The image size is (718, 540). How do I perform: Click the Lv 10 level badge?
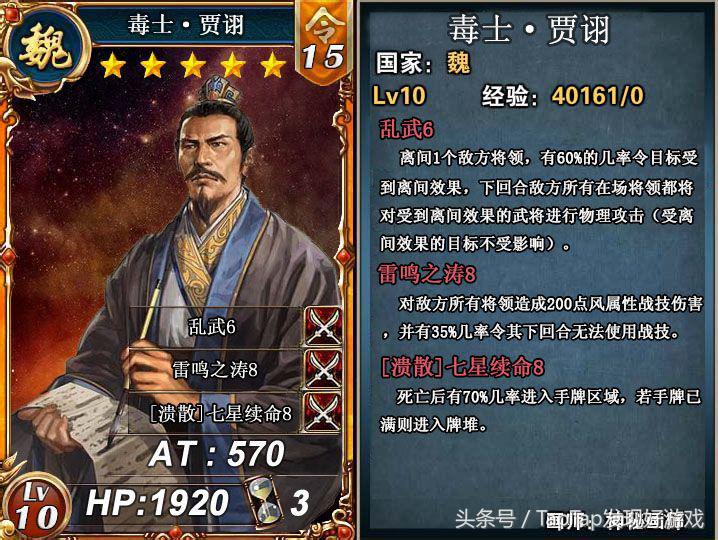click(x=36, y=506)
